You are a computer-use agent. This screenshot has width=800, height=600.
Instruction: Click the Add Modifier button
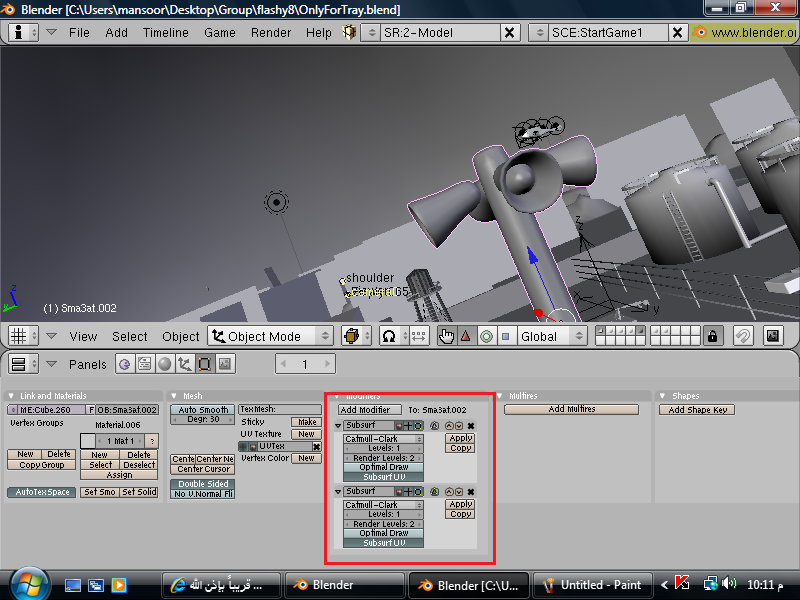tap(370, 410)
